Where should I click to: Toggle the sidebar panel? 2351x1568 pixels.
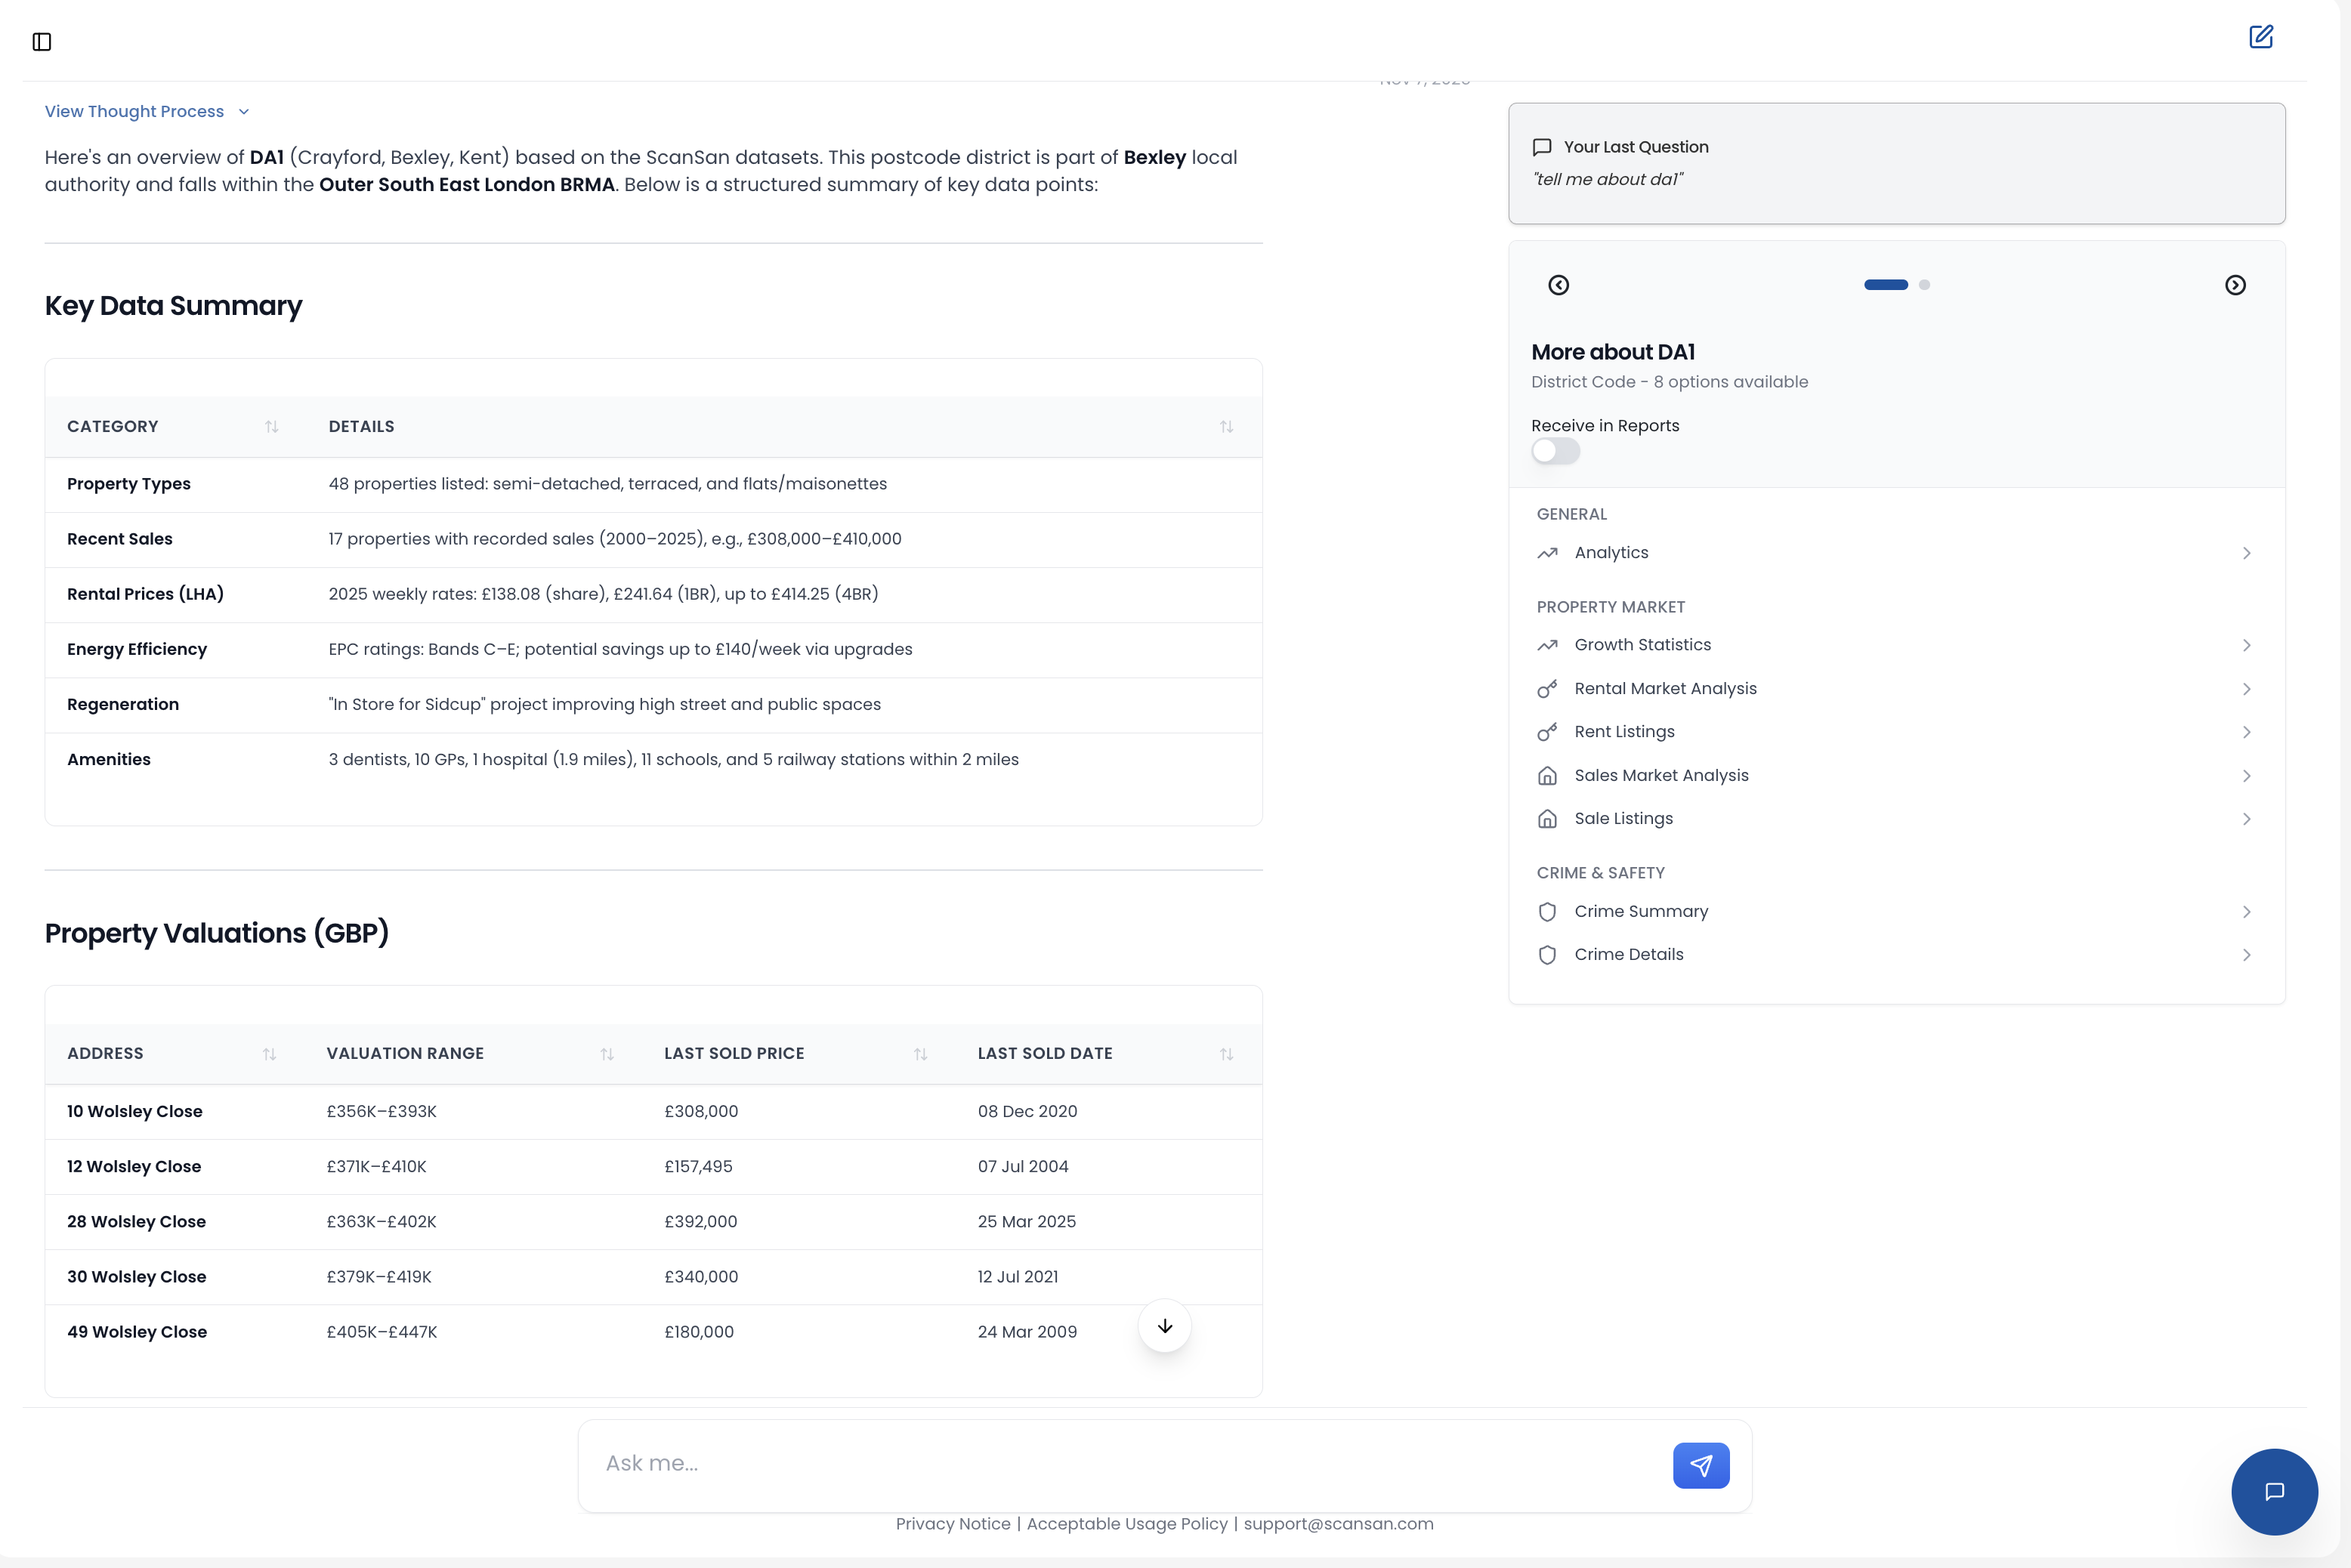(42, 42)
